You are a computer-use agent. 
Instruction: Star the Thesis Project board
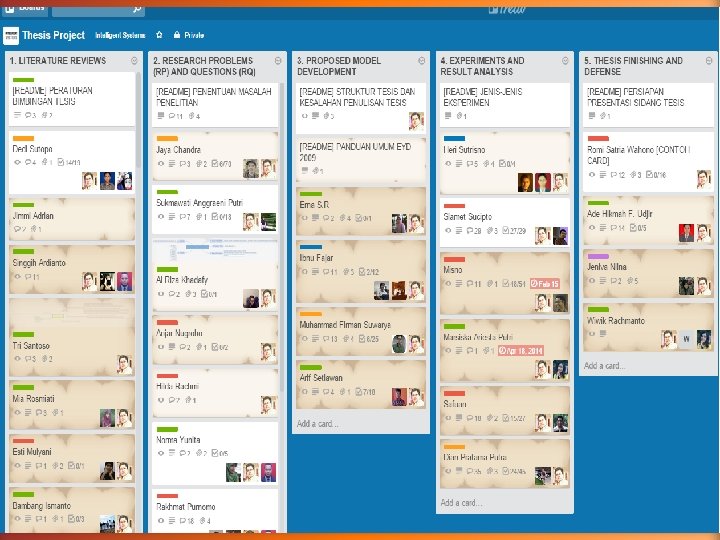[159, 35]
